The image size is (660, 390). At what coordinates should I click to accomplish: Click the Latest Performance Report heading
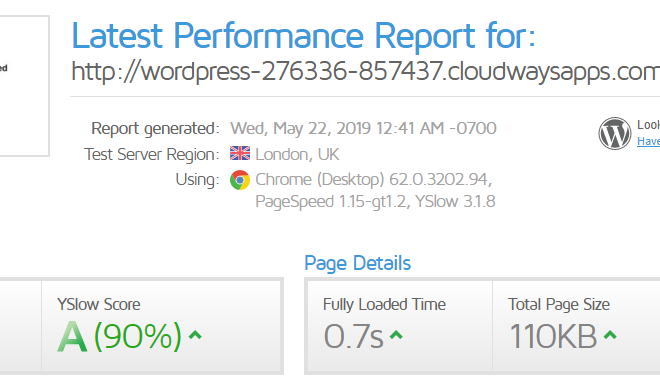click(303, 35)
